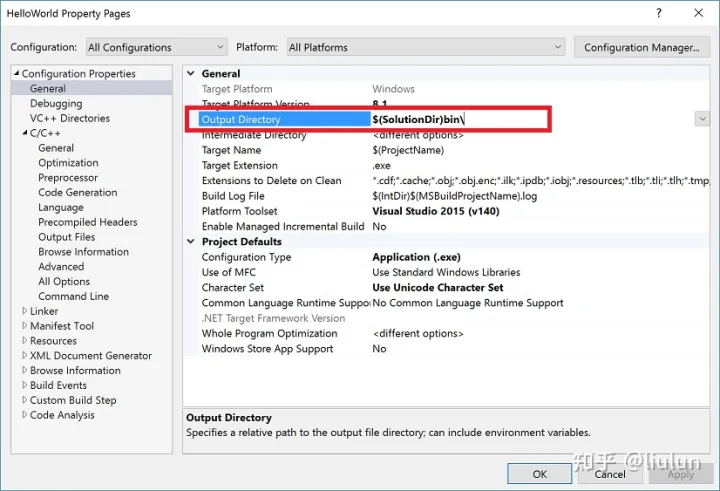Open the Platform dropdown
The height and width of the screenshot is (491, 720).
425,47
